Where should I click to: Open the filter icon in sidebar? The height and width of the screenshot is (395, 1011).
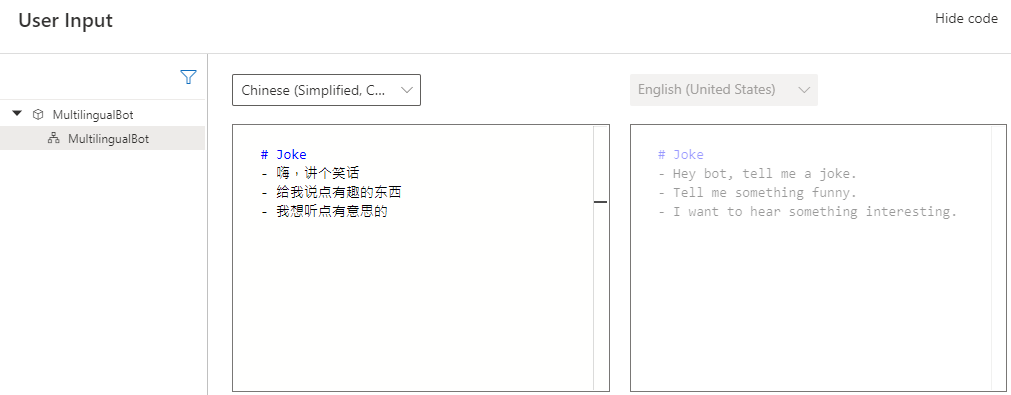coord(188,77)
